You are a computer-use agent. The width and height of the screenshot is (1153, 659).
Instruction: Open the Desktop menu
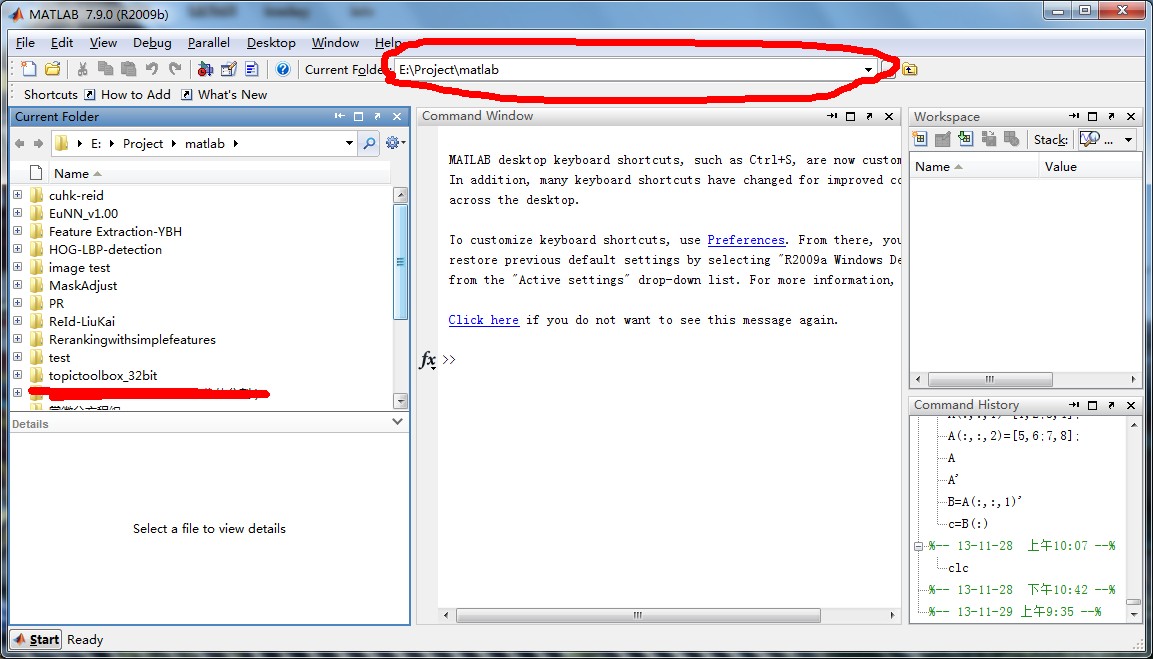pyautogui.click(x=271, y=43)
